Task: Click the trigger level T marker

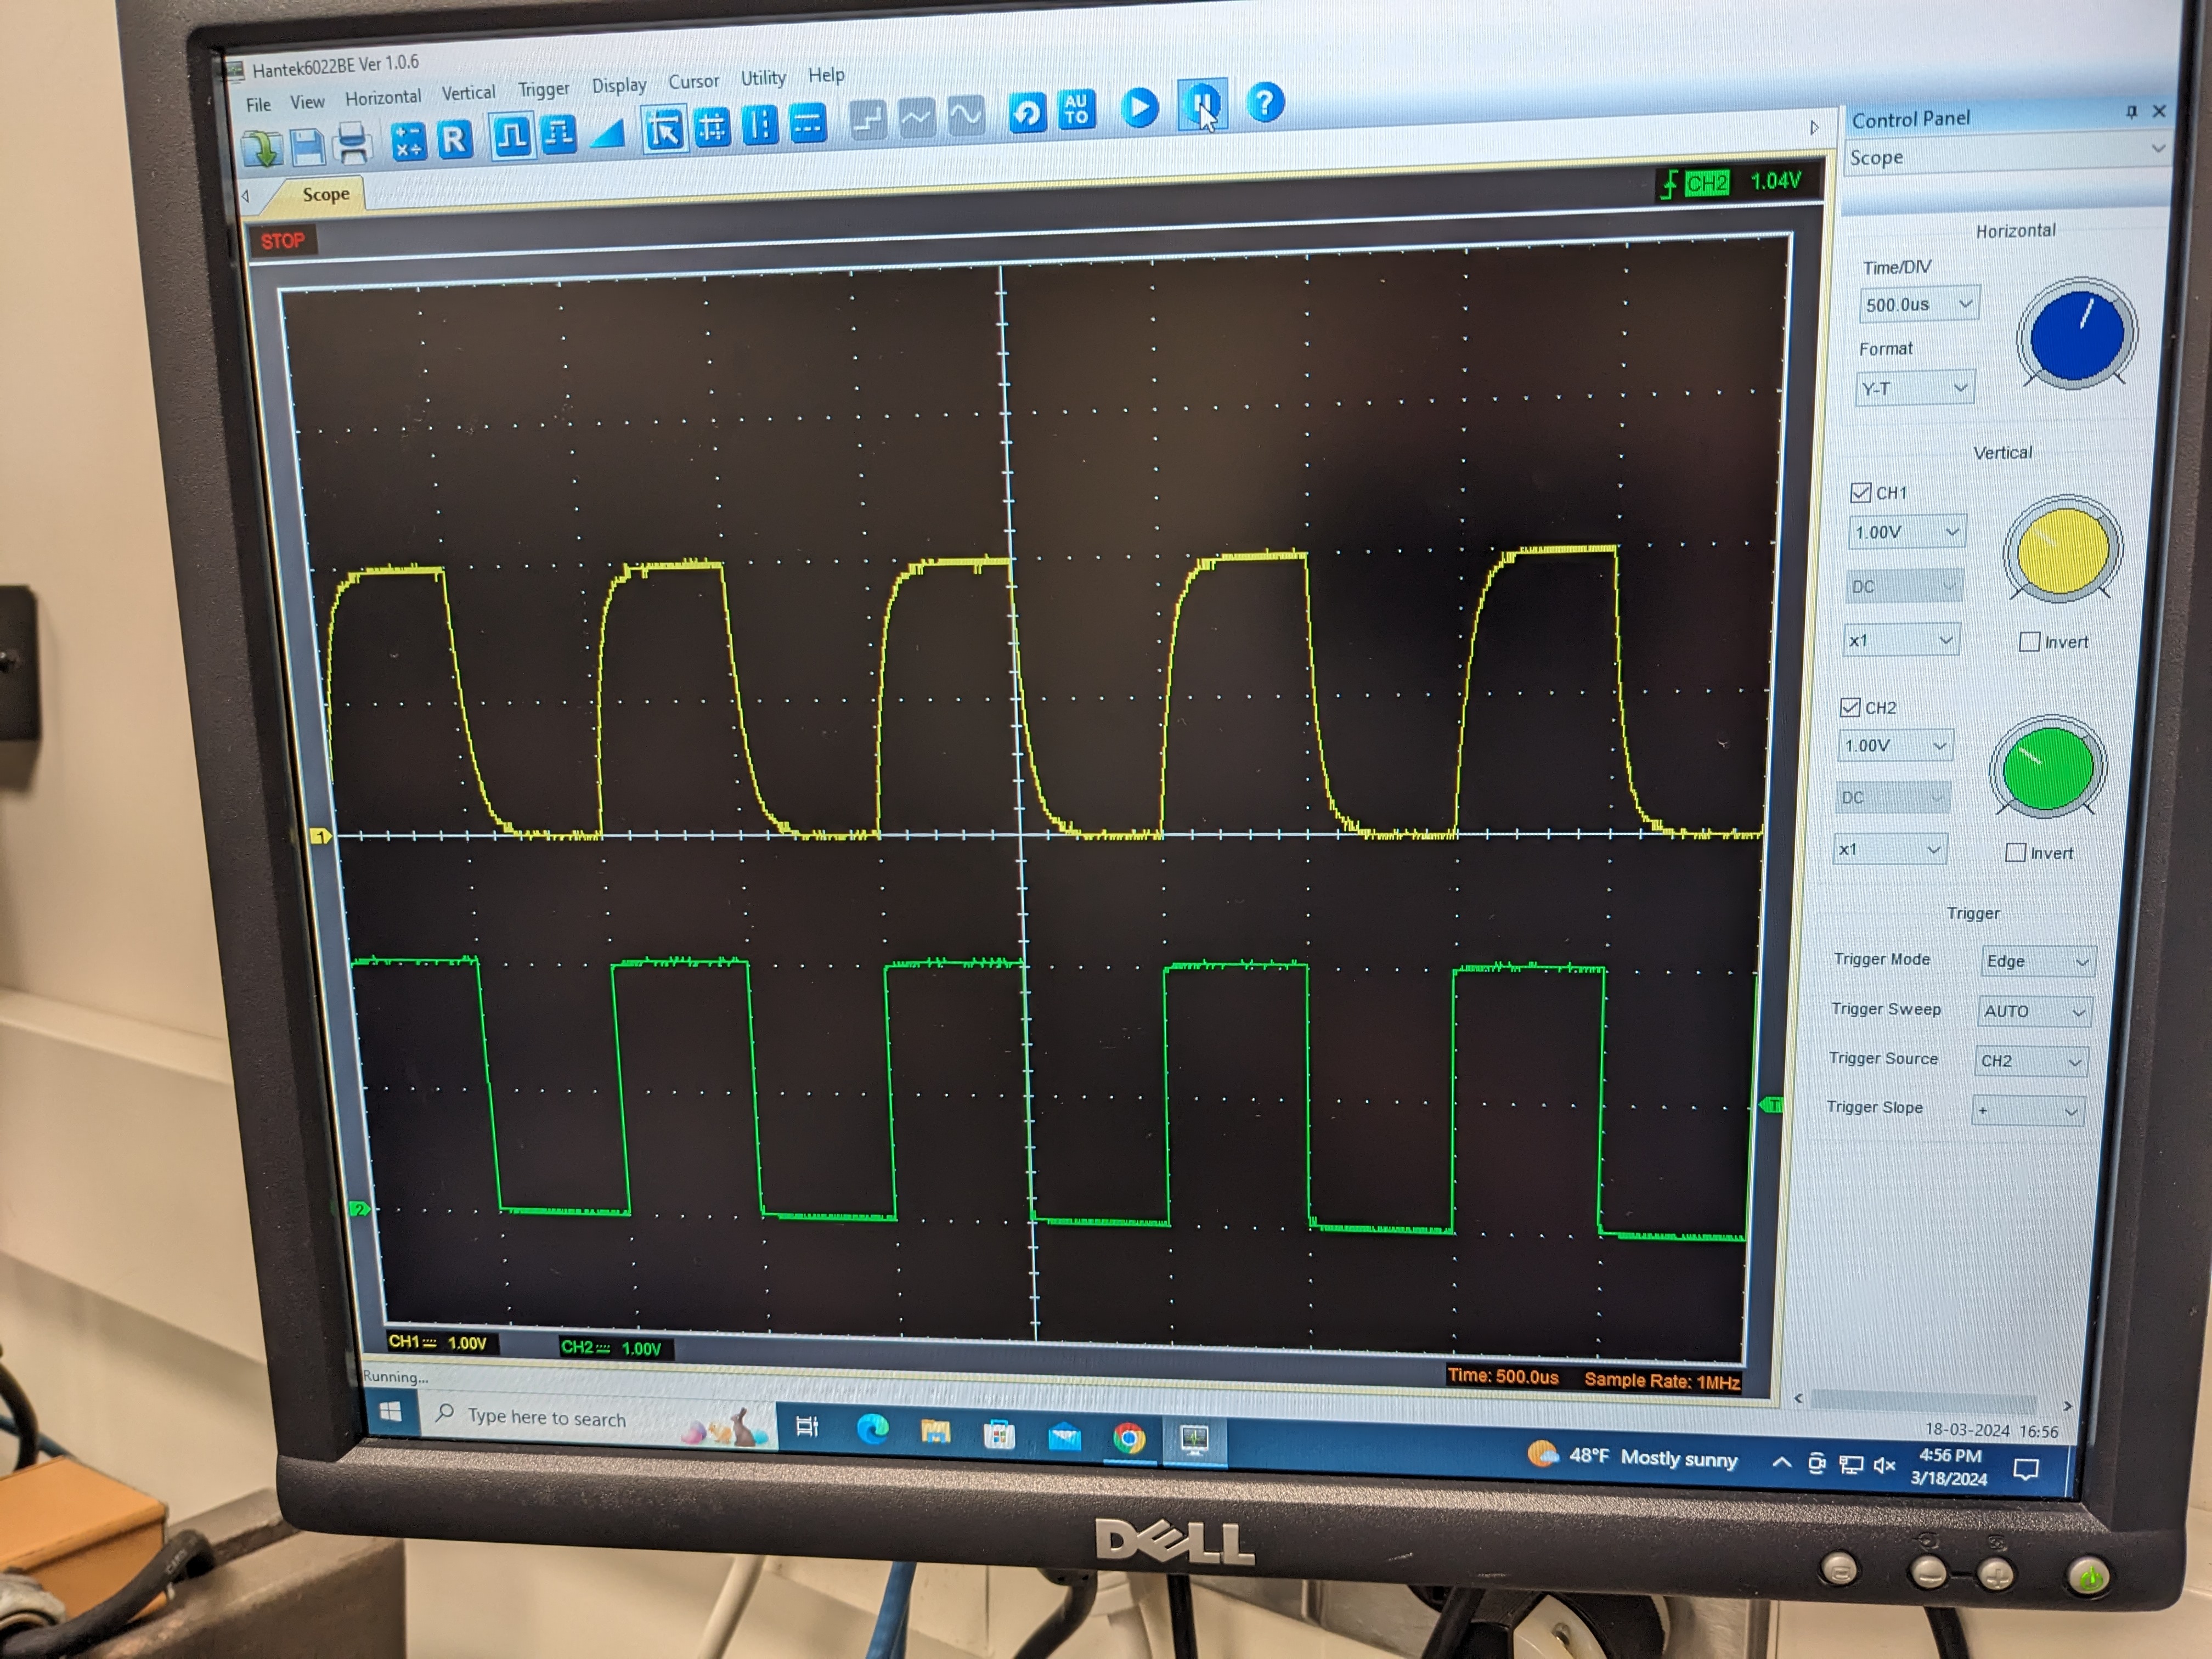Action: (1771, 1104)
